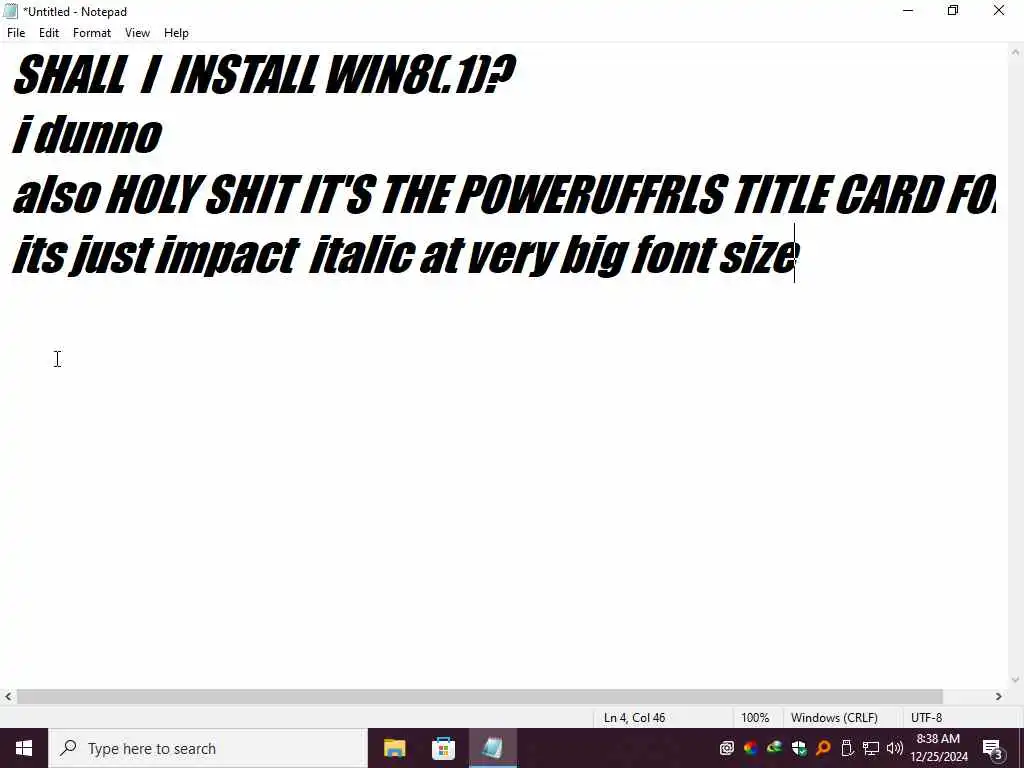Select the Notepad taskbar button

click(492, 748)
